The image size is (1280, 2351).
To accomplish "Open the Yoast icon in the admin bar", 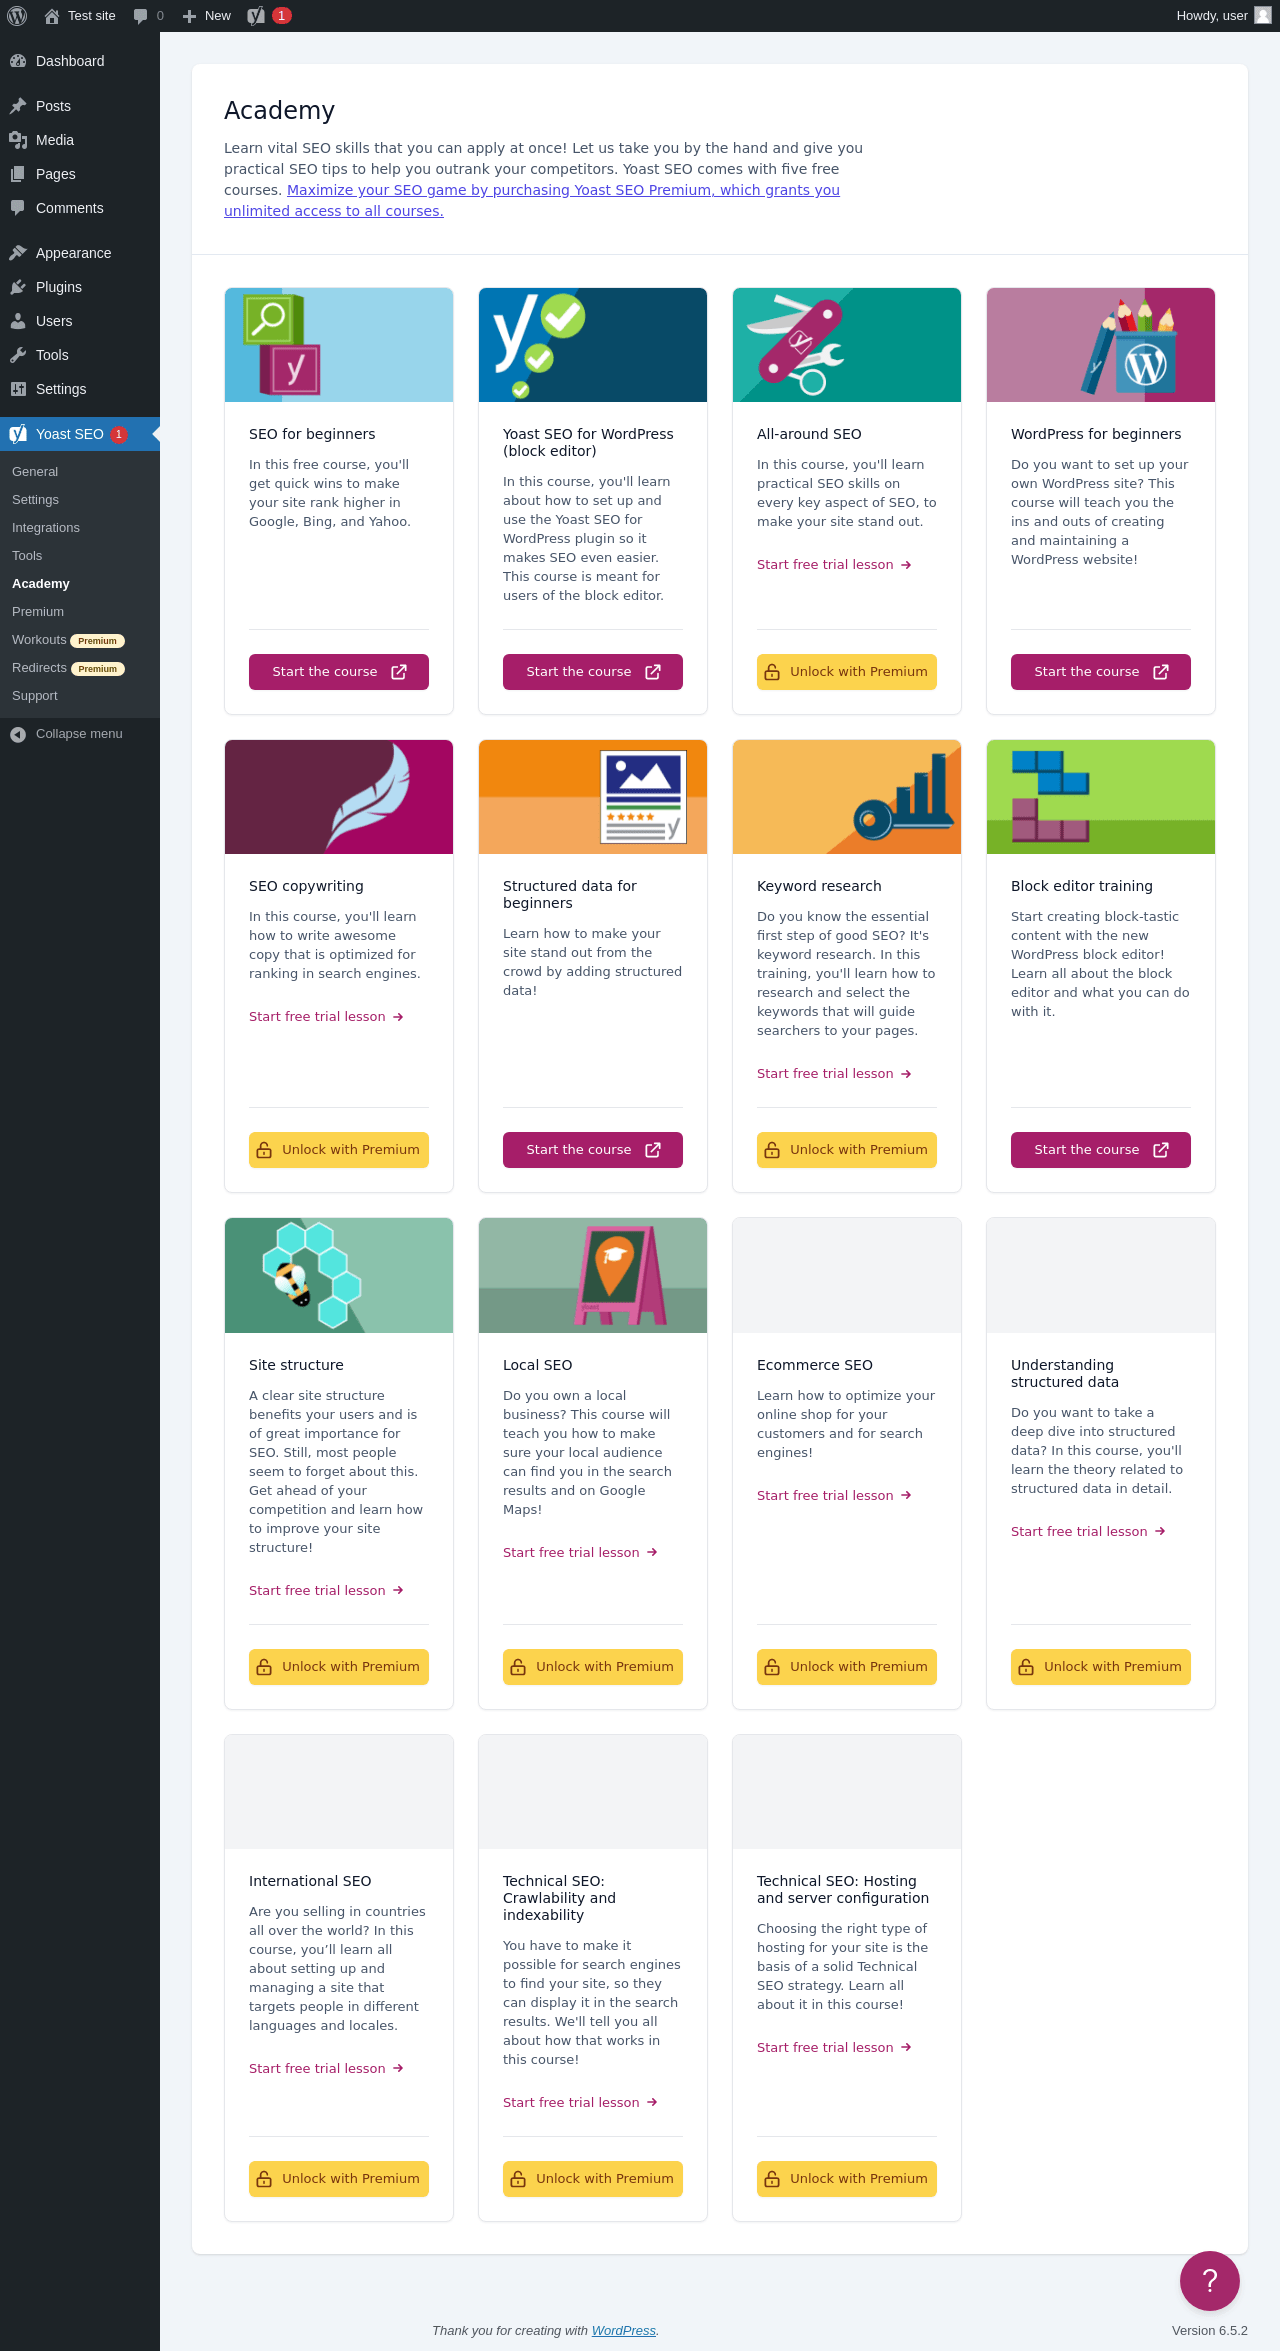I will tap(257, 16).
